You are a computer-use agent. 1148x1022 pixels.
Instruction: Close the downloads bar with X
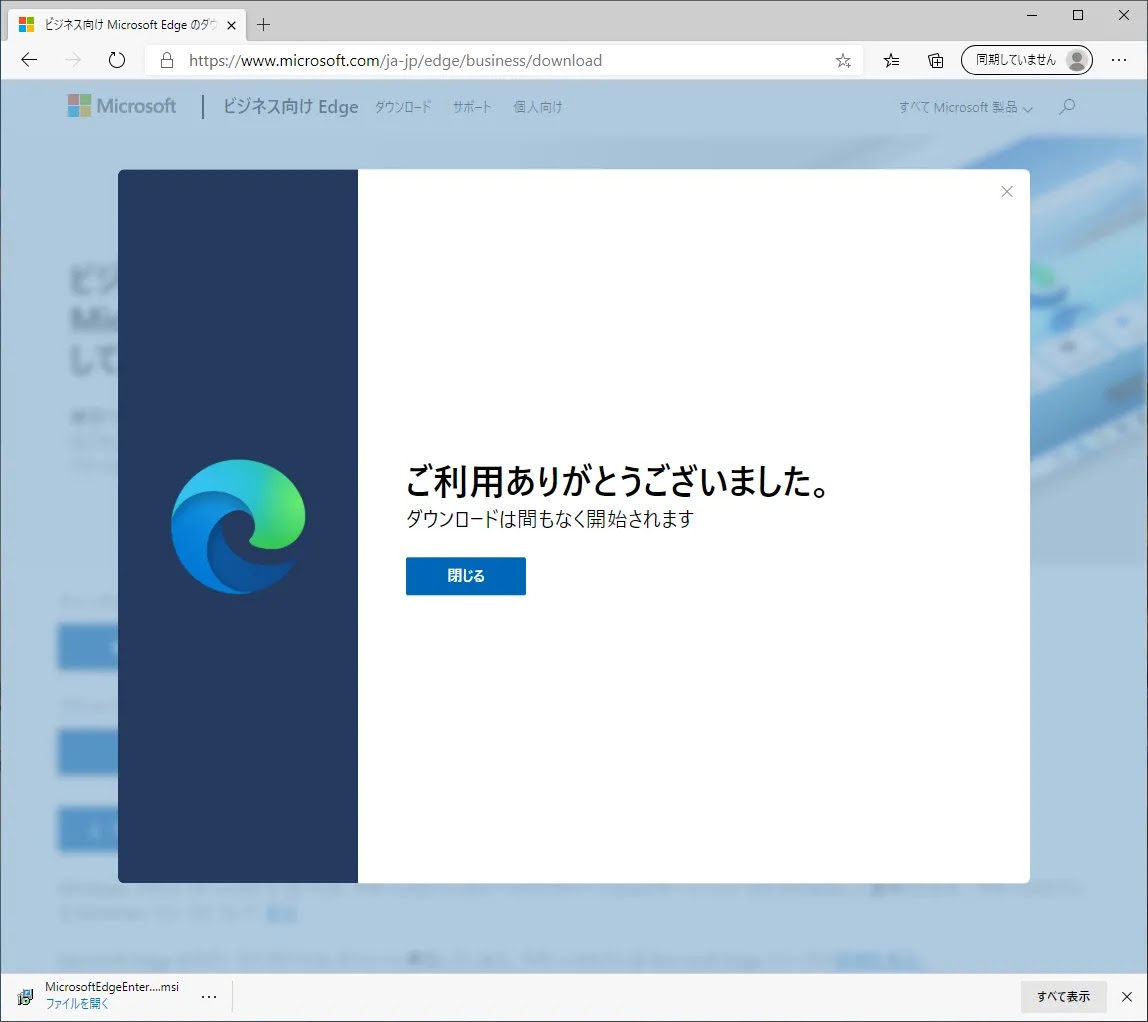(x=1127, y=996)
